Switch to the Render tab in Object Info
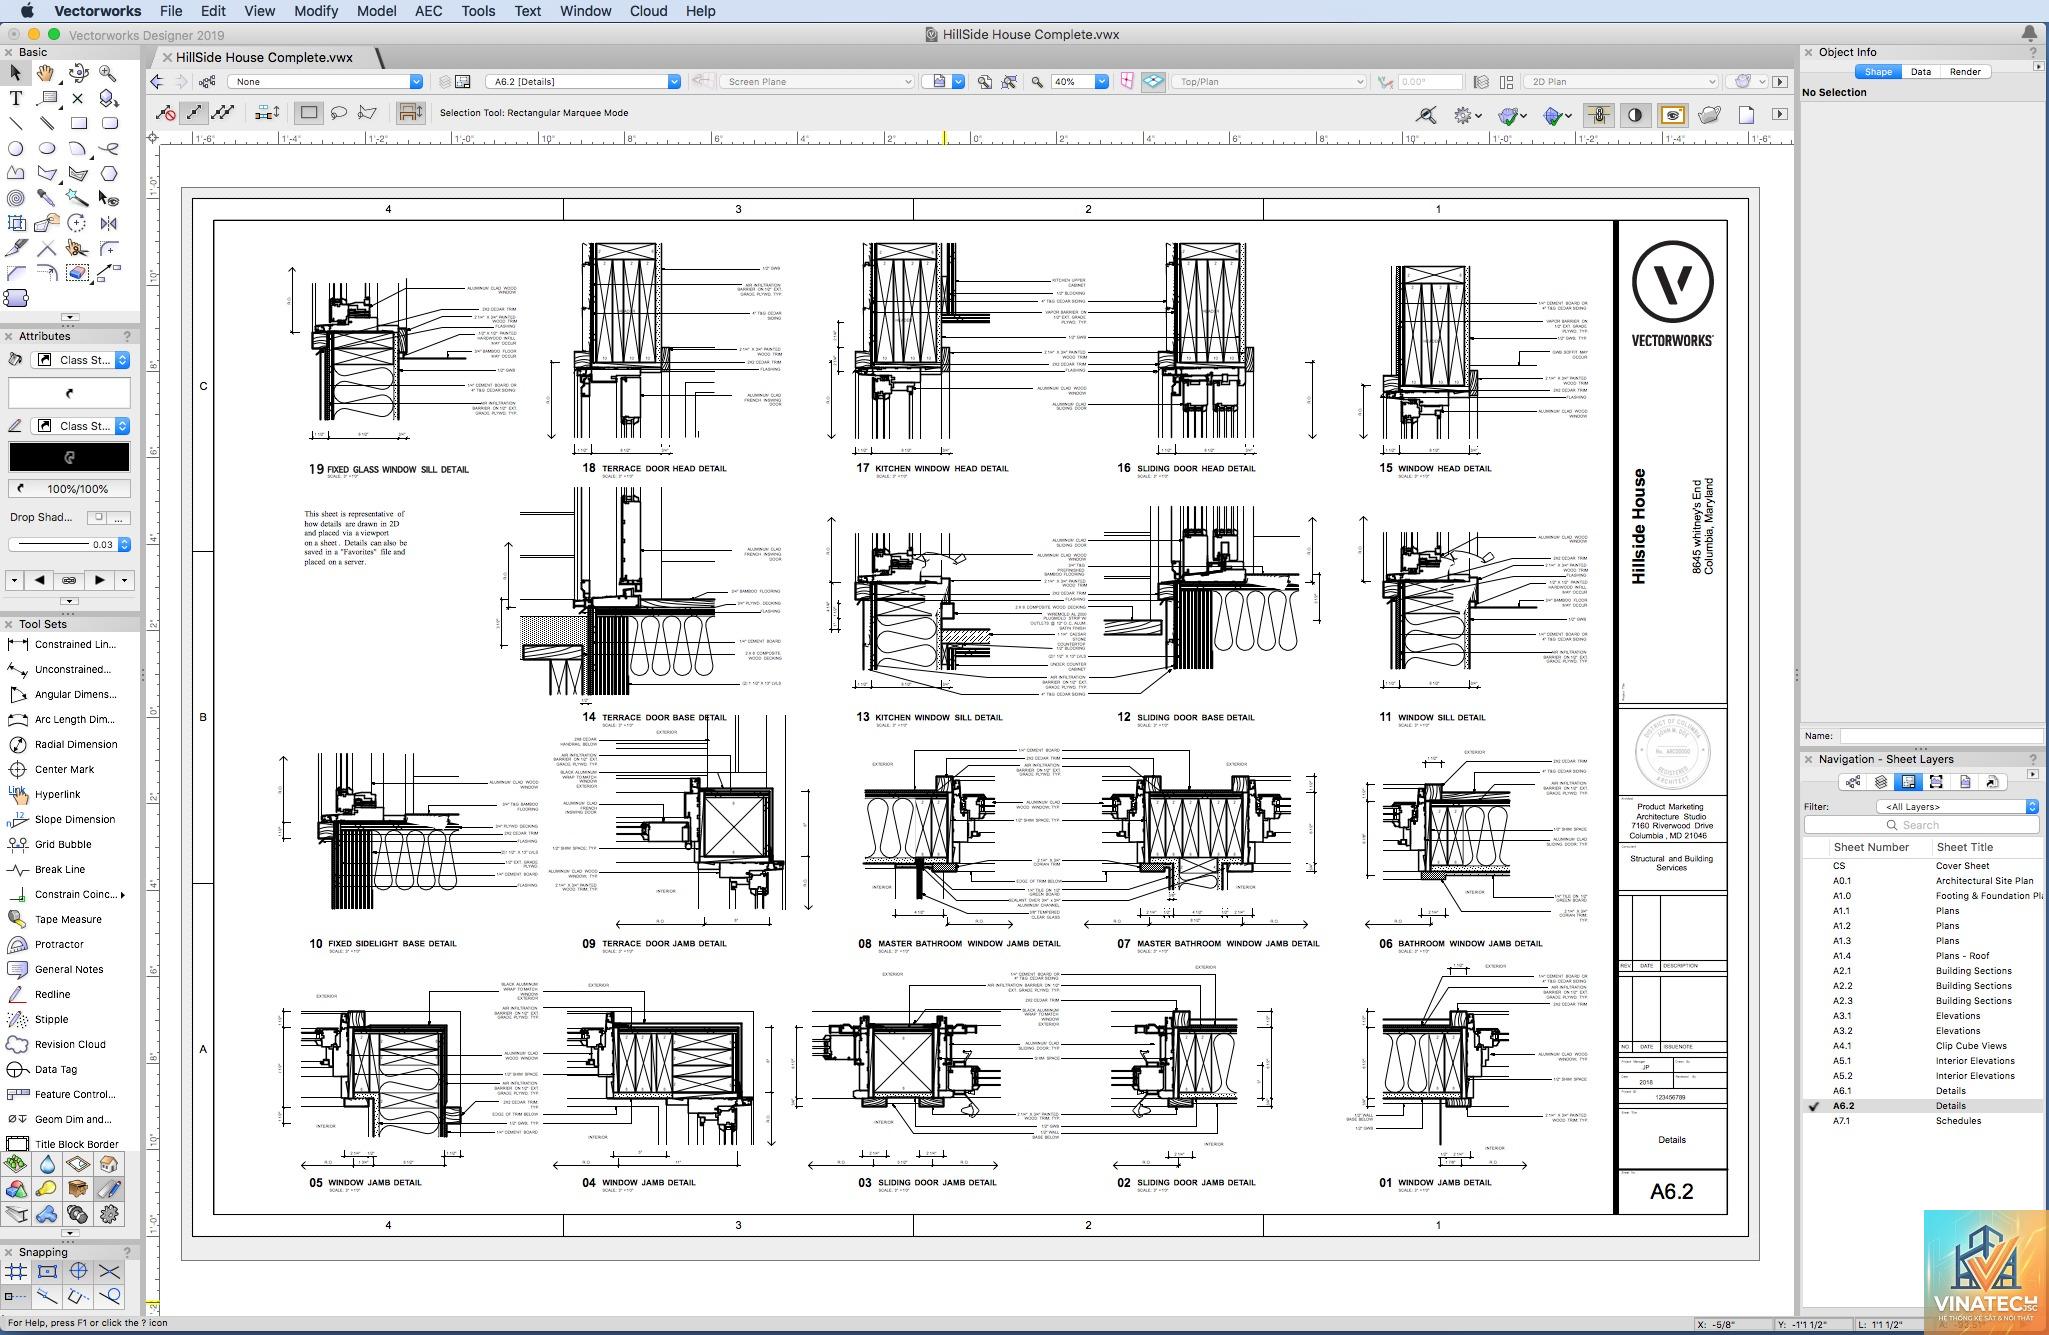The width and height of the screenshot is (2049, 1335). point(1965,72)
